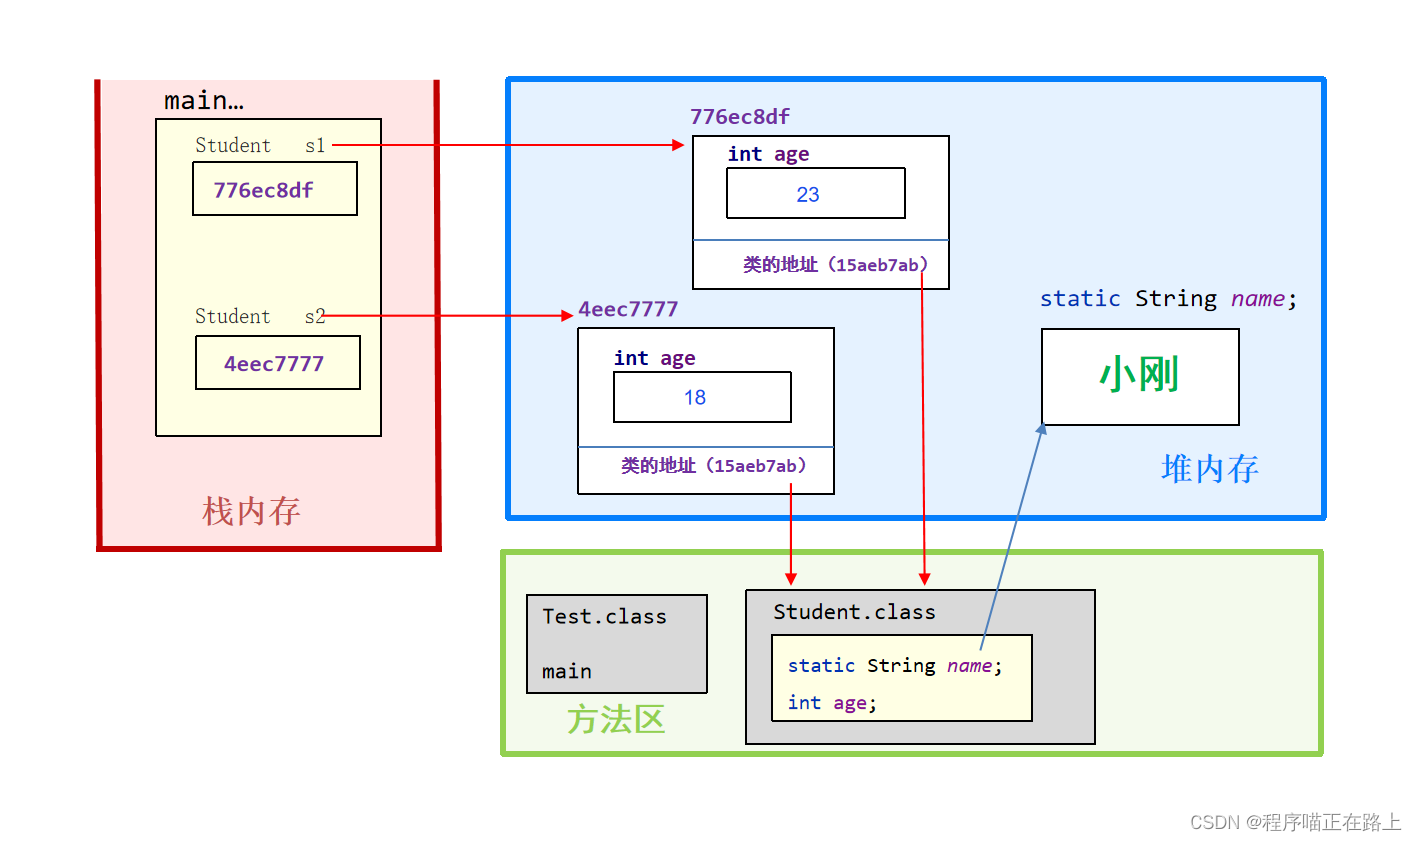1417x841 pixels.
Task: Click the heap address label 776ec8df above object
Action: pos(740,117)
